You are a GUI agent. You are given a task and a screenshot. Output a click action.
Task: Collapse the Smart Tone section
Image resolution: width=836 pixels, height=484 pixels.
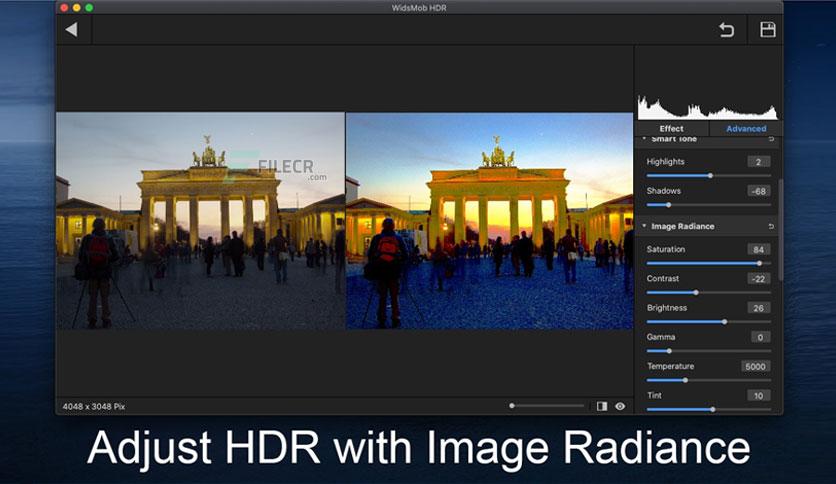tap(644, 139)
